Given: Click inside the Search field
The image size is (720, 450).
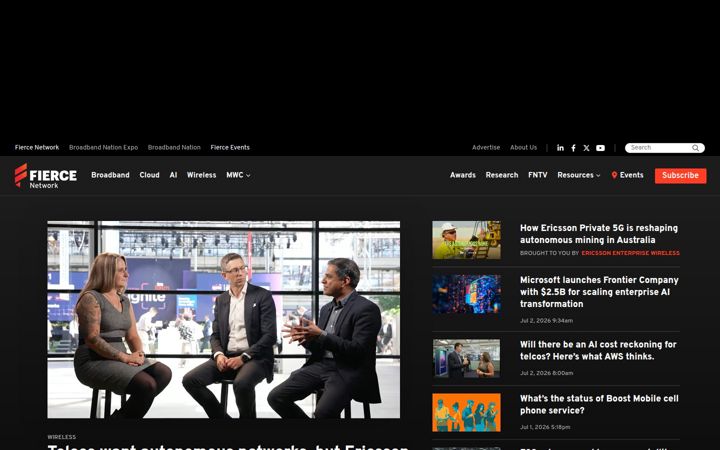Looking at the screenshot, I should [659, 148].
